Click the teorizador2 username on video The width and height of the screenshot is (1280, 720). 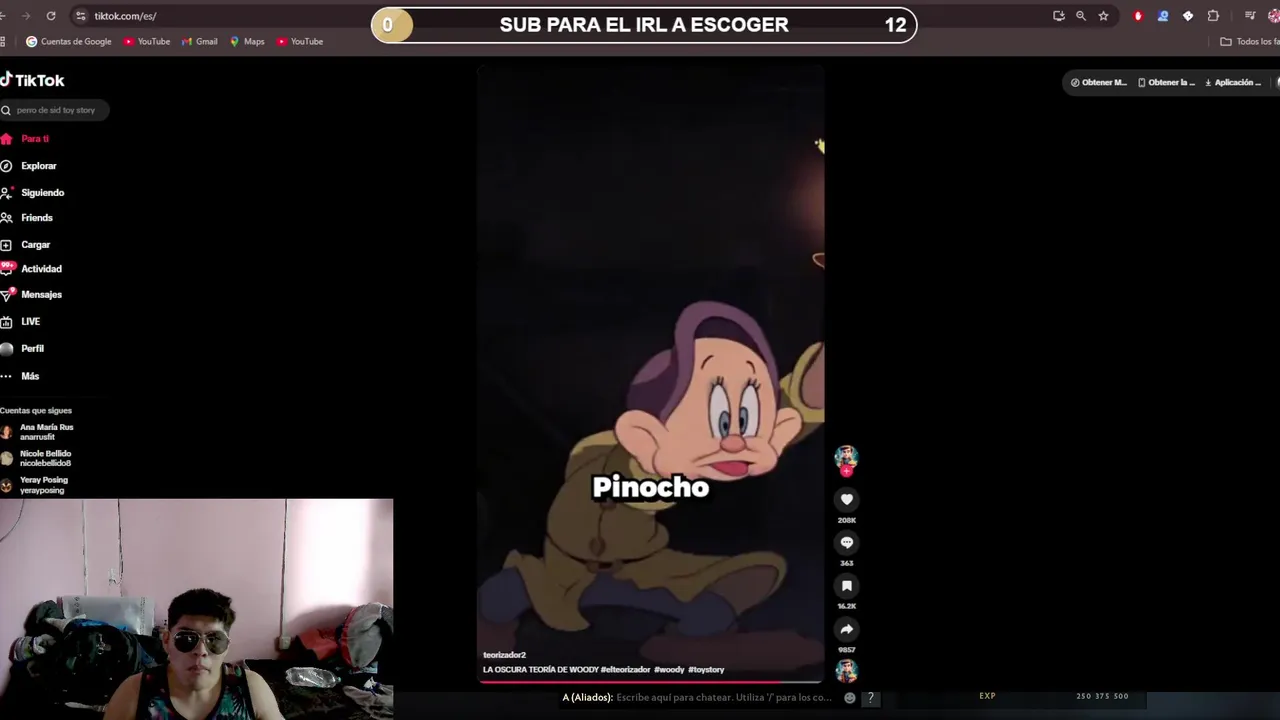pyautogui.click(x=504, y=655)
